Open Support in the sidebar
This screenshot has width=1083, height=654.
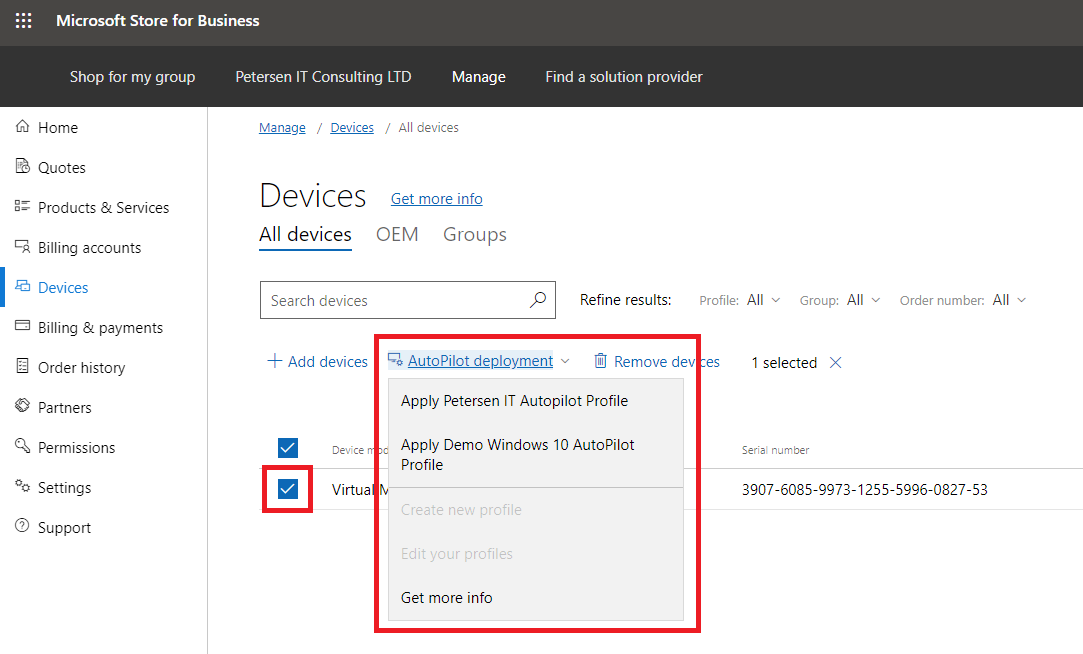pos(64,528)
